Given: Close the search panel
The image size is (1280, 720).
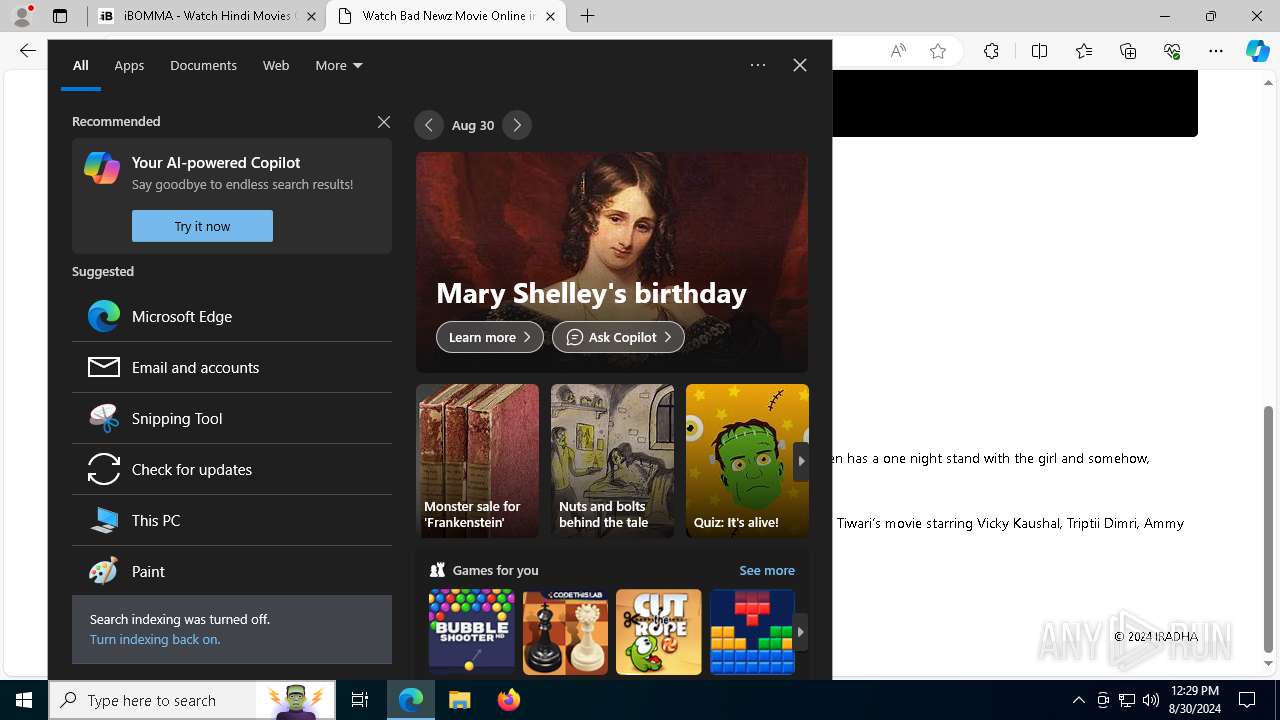Looking at the screenshot, I should (x=800, y=65).
